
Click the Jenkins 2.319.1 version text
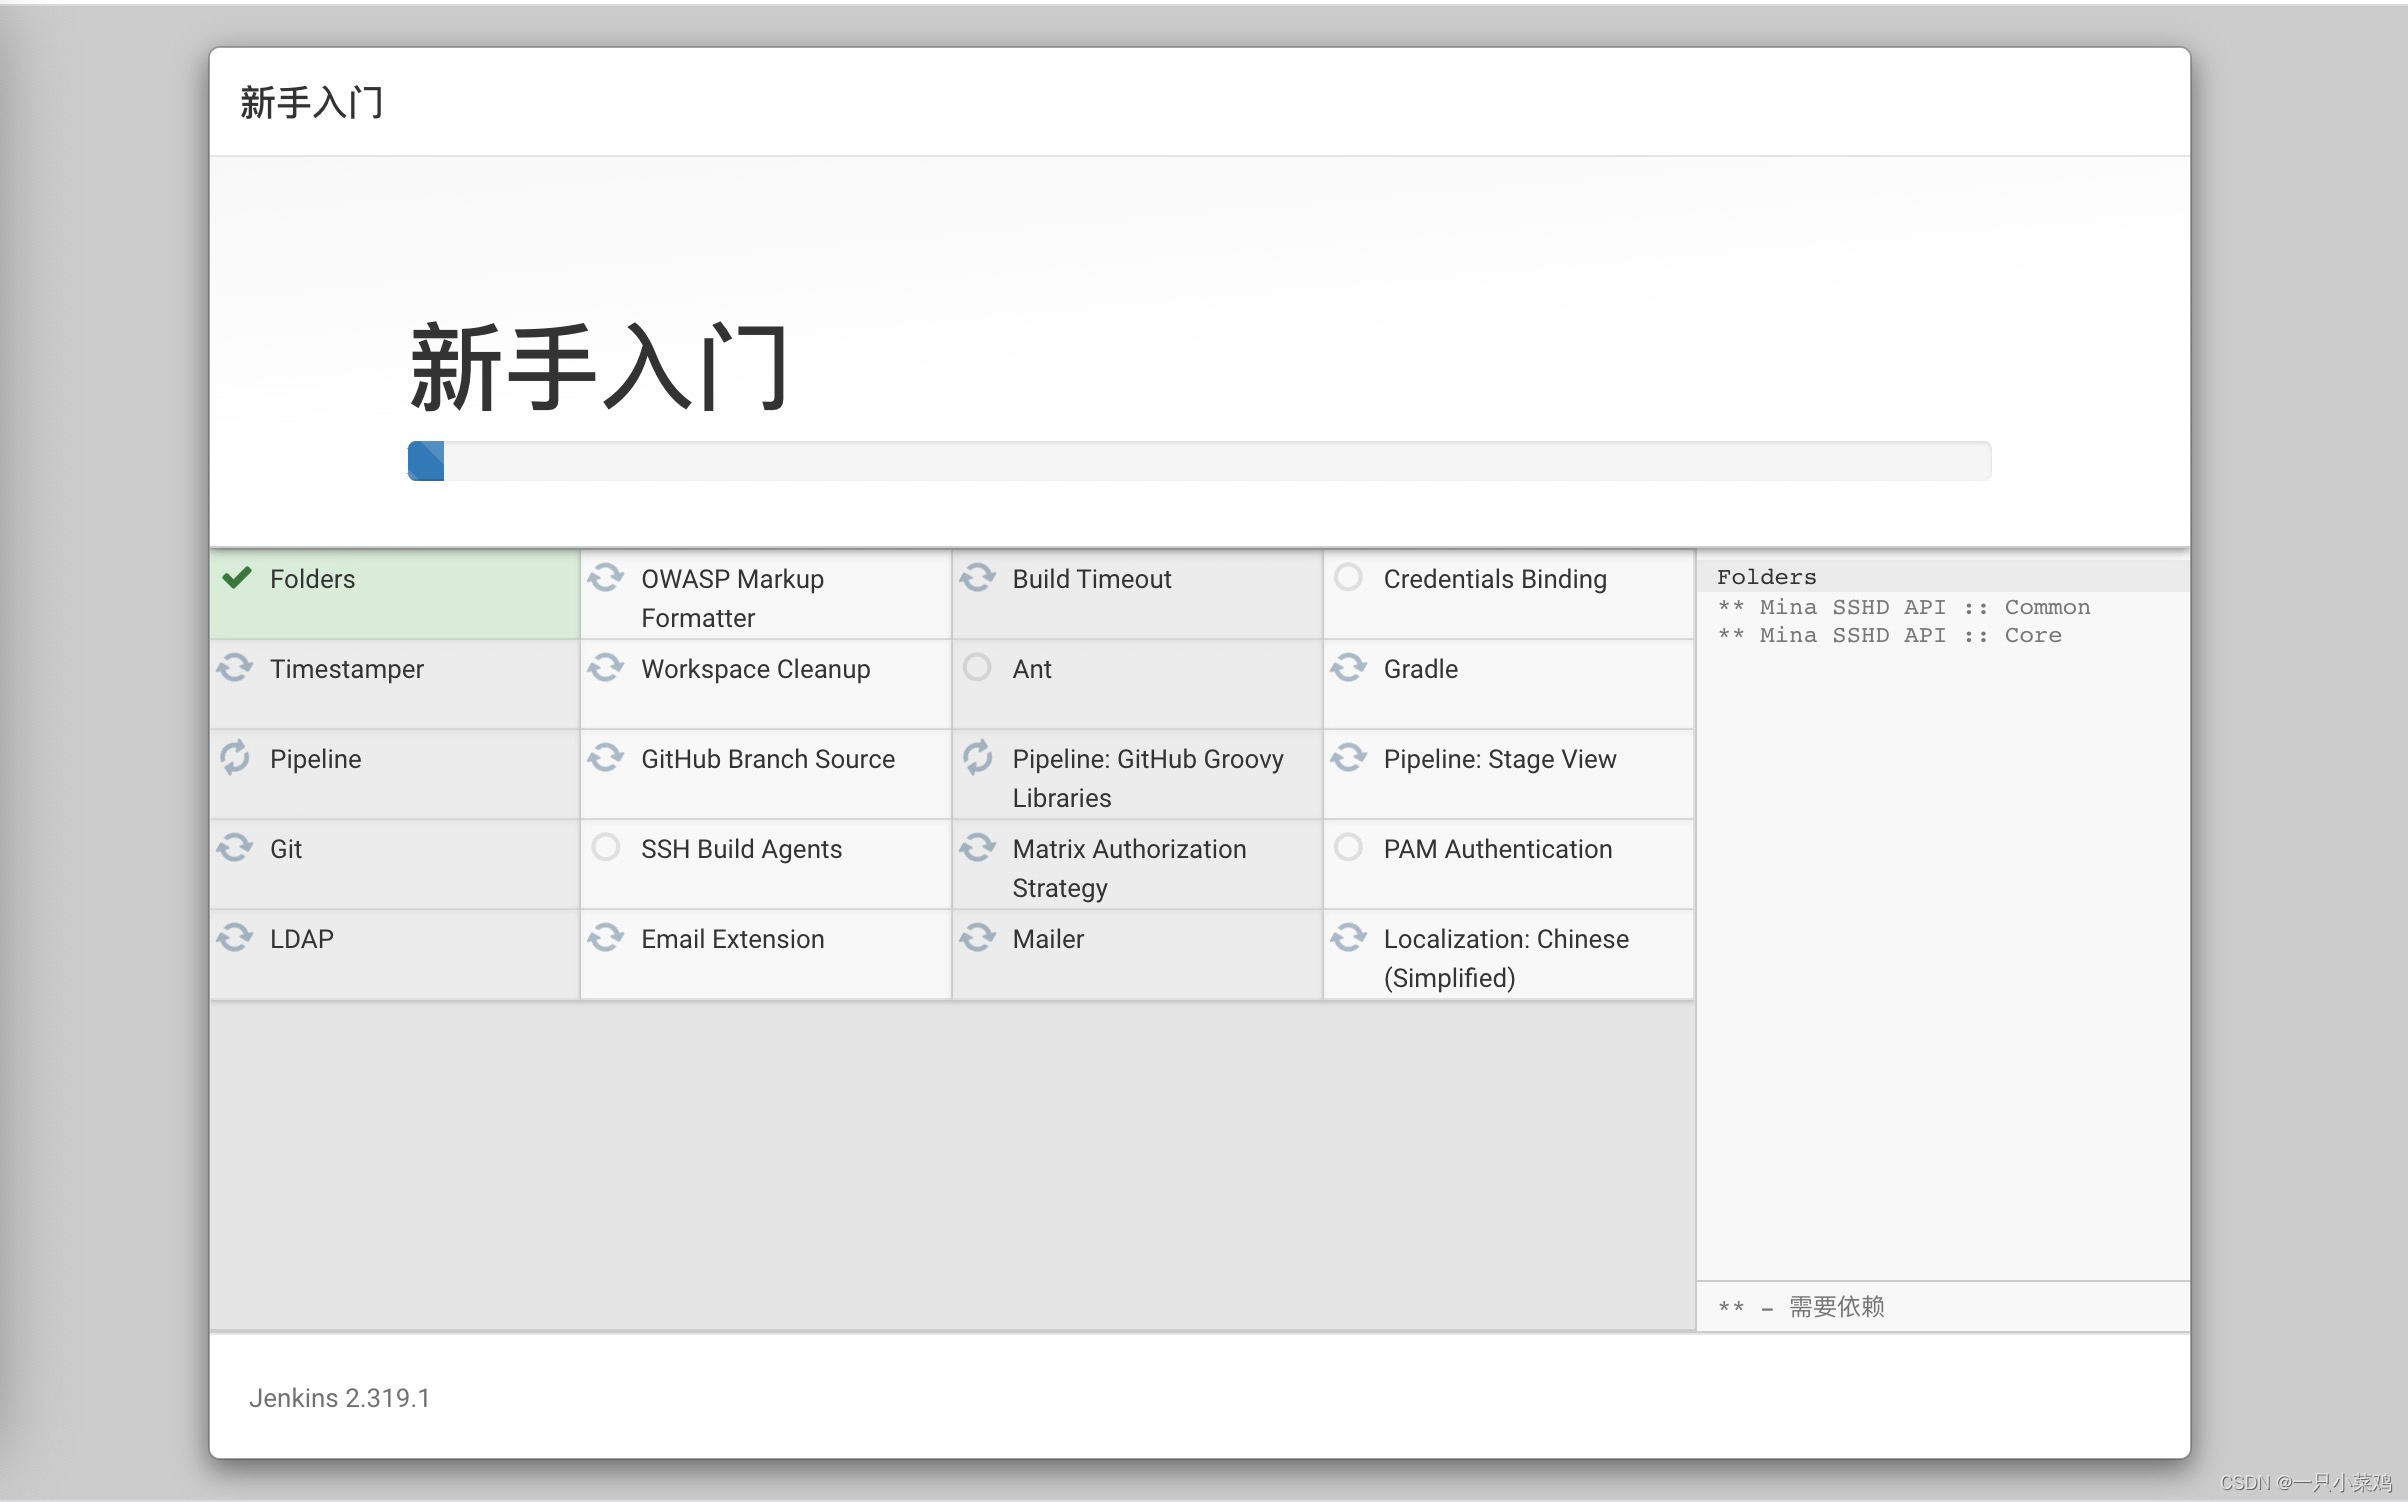339,1397
